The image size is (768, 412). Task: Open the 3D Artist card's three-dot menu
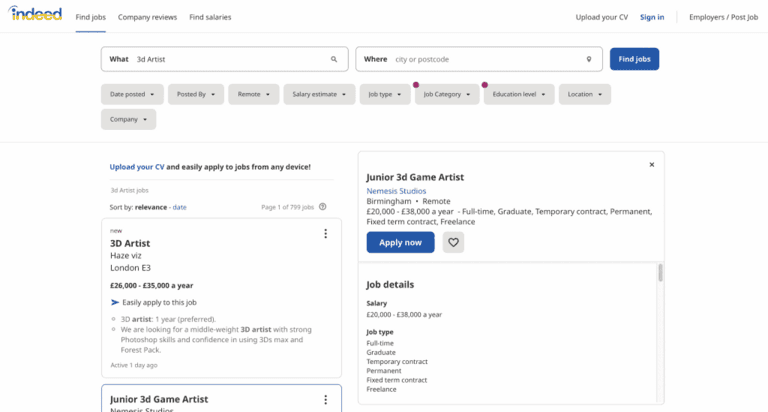click(x=326, y=234)
